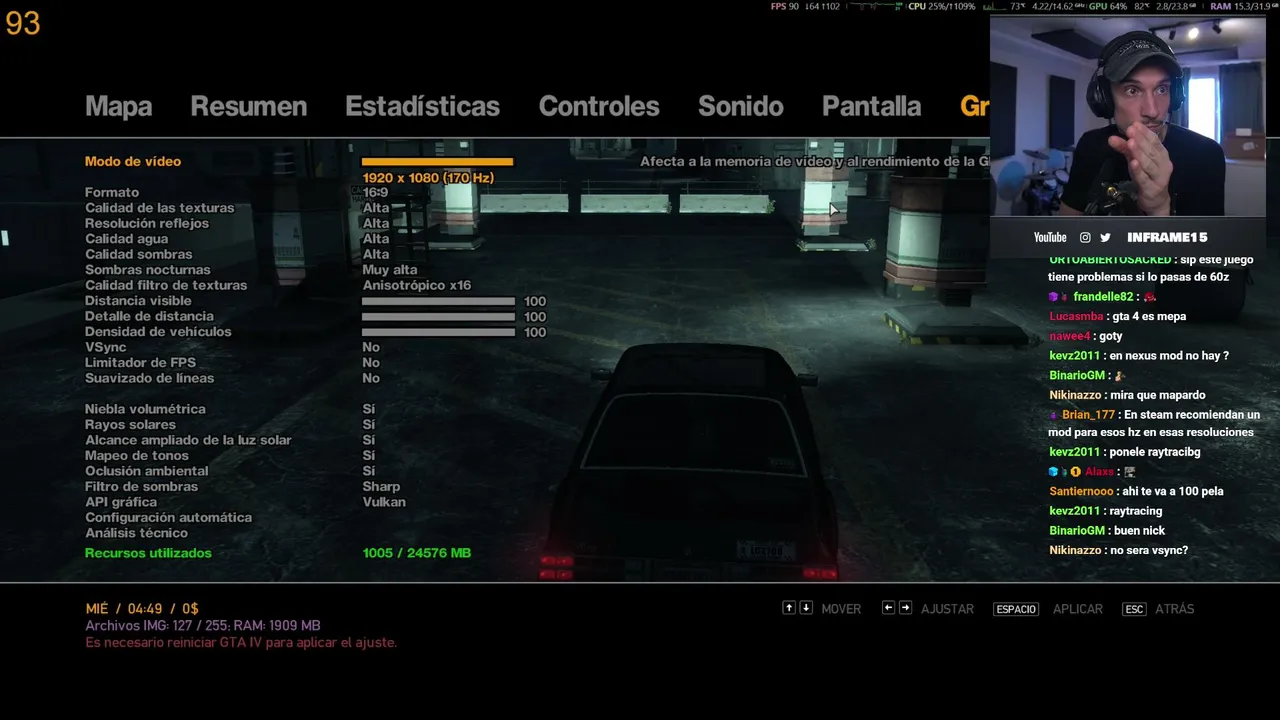Toggle the VSync setting value

coord(371,347)
